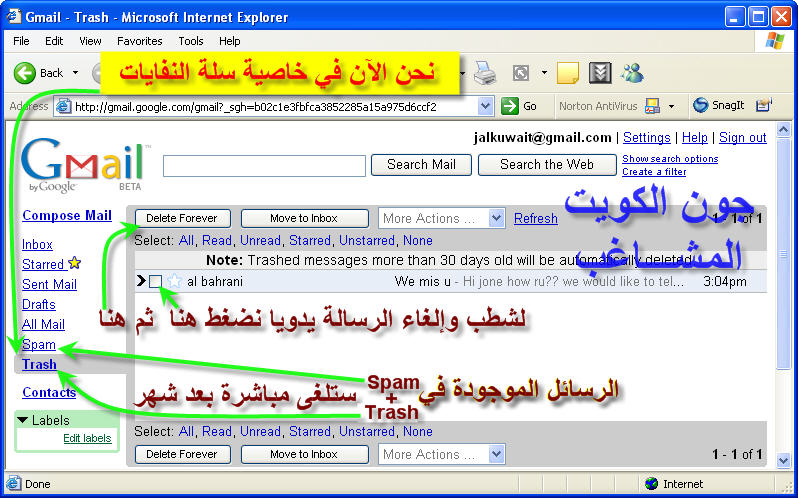798x498 pixels.
Task: Open the Contacts link
Action: tap(49, 393)
